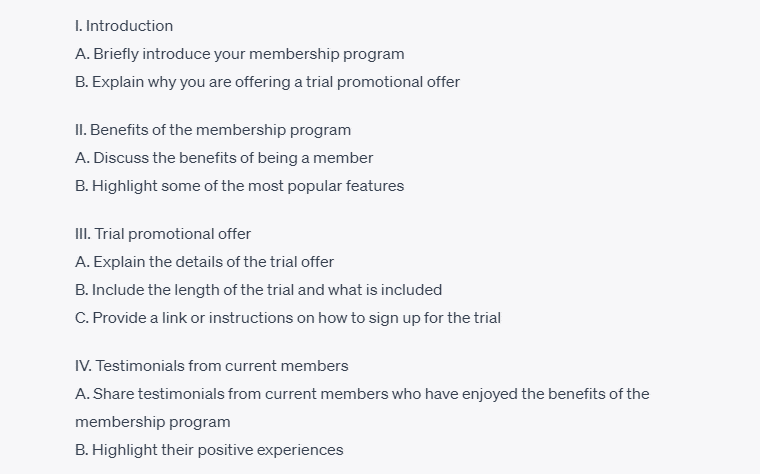This screenshot has width=760, height=474.
Task: Click the 'I. Introduction' heading line
Action: 124,26
